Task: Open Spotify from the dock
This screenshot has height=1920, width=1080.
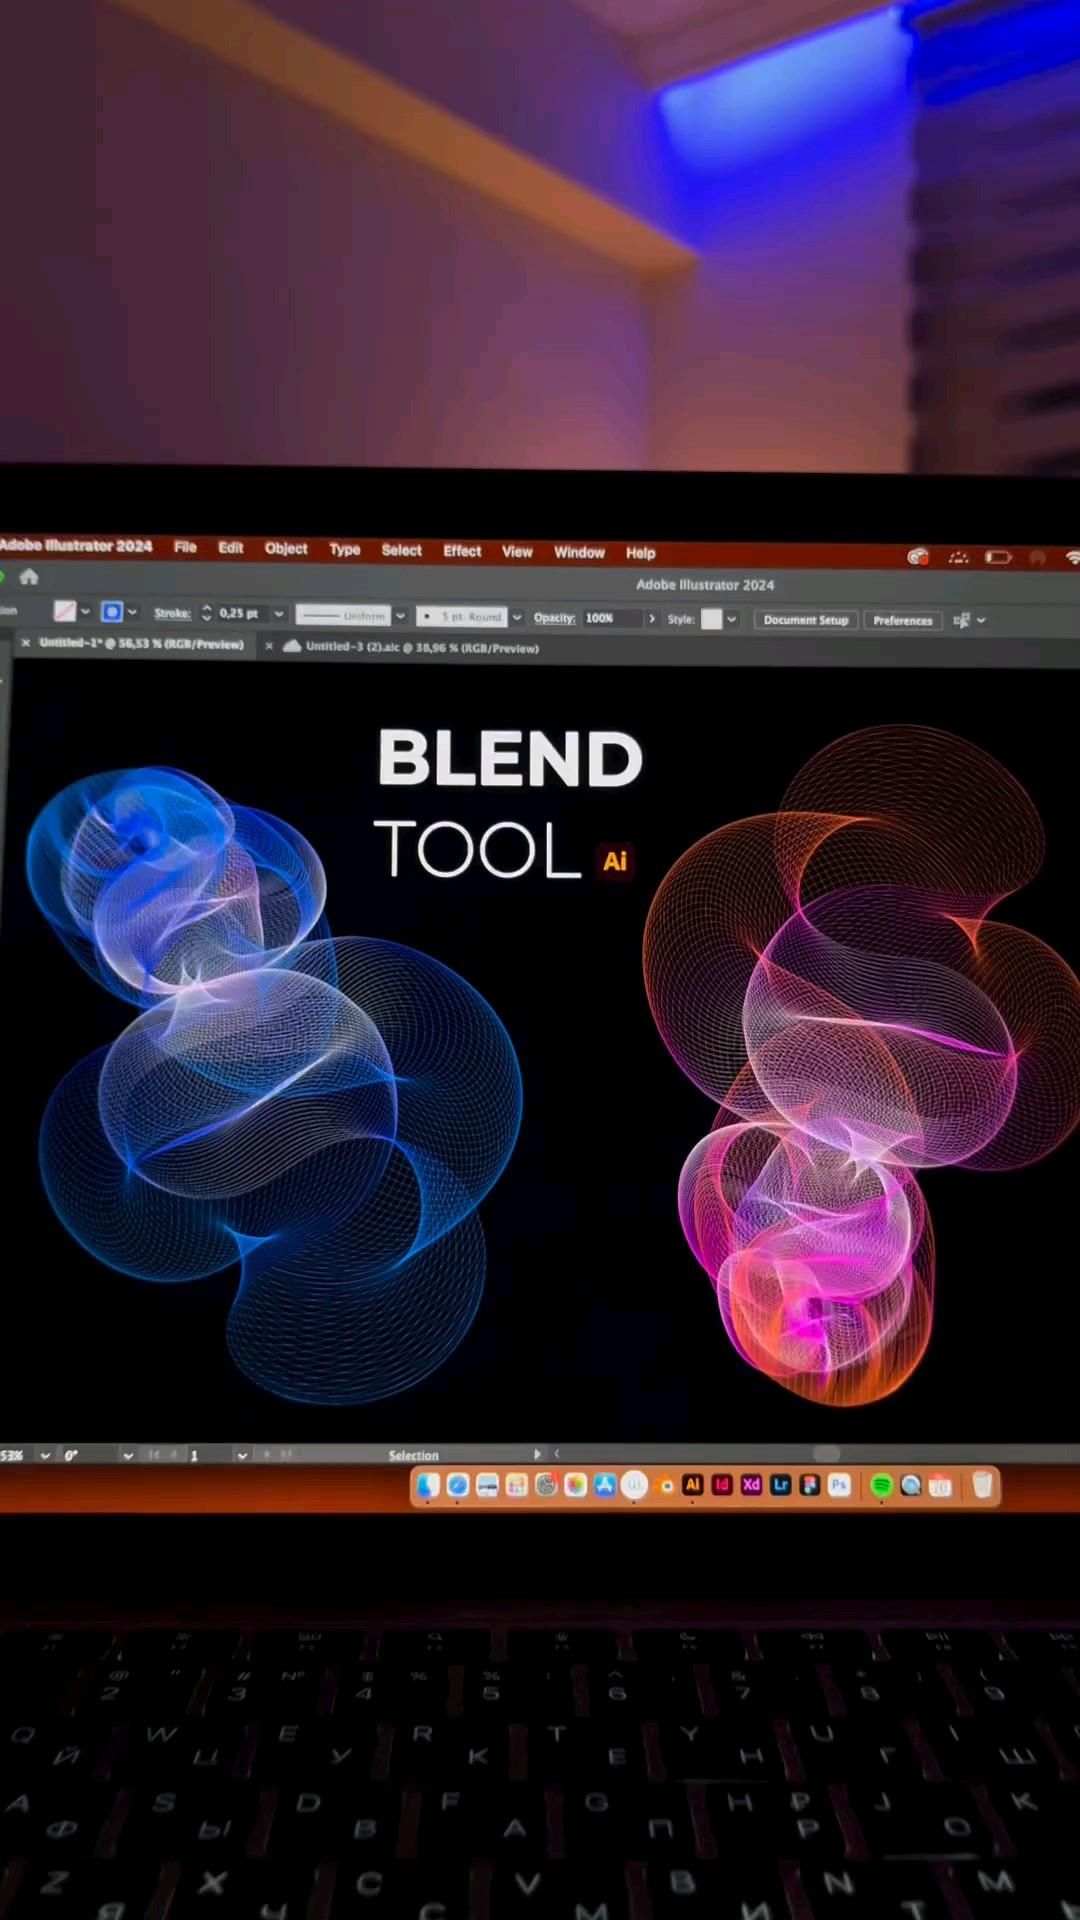Action: (x=881, y=1486)
